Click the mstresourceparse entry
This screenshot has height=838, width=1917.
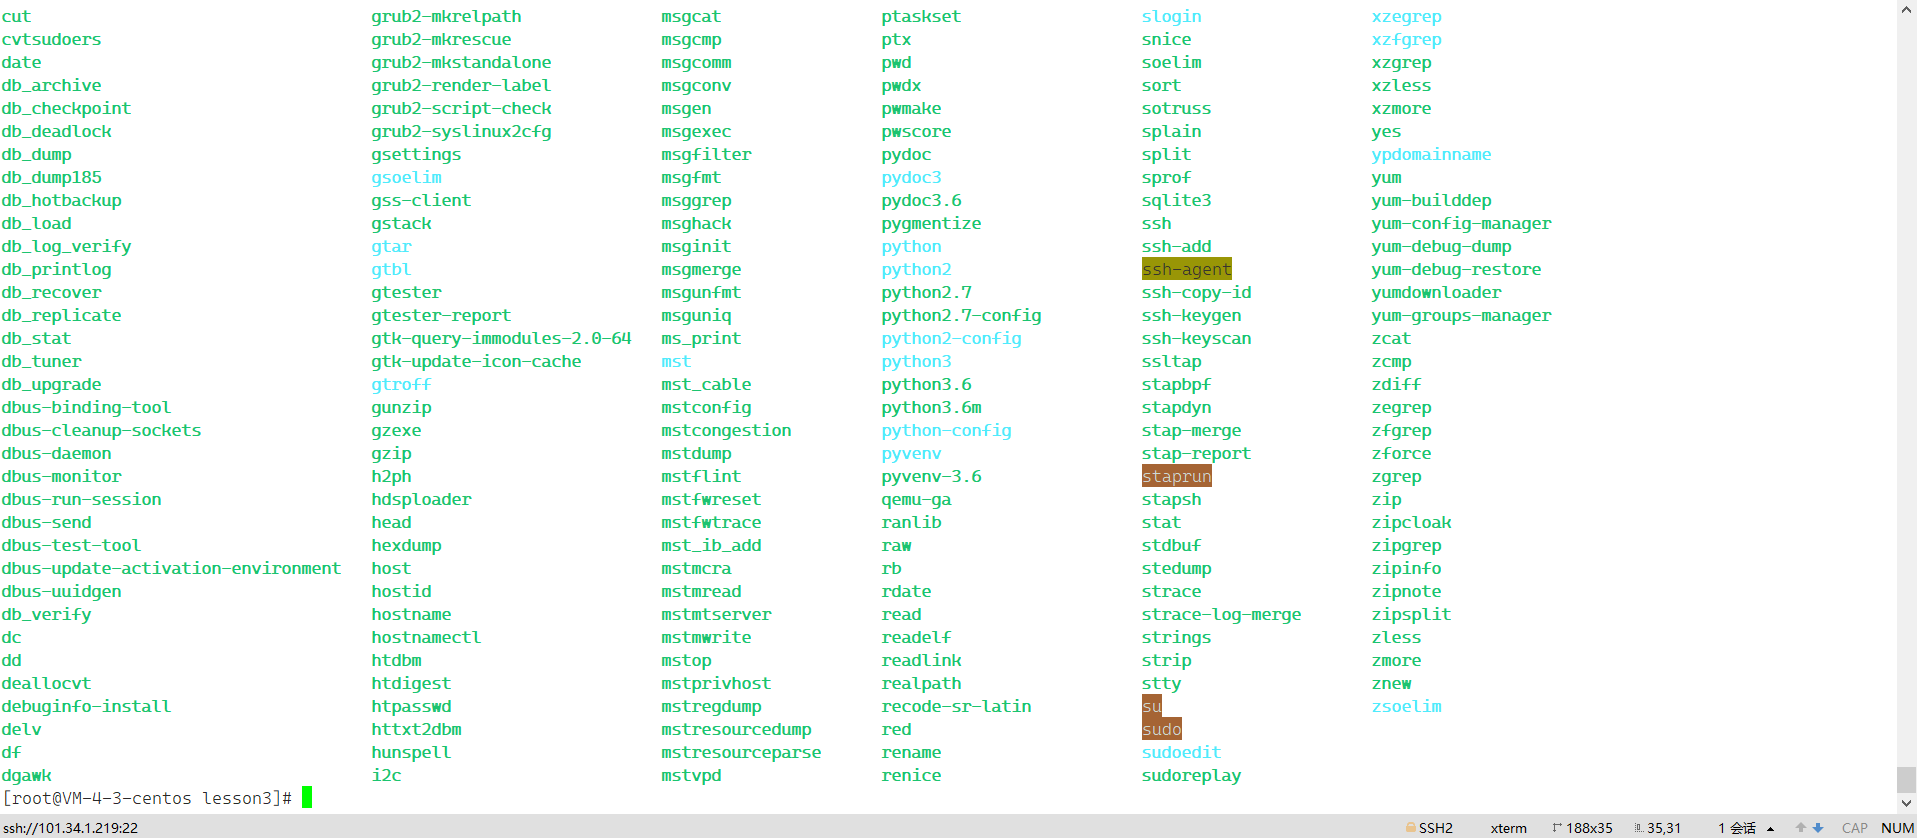pyautogui.click(x=742, y=752)
